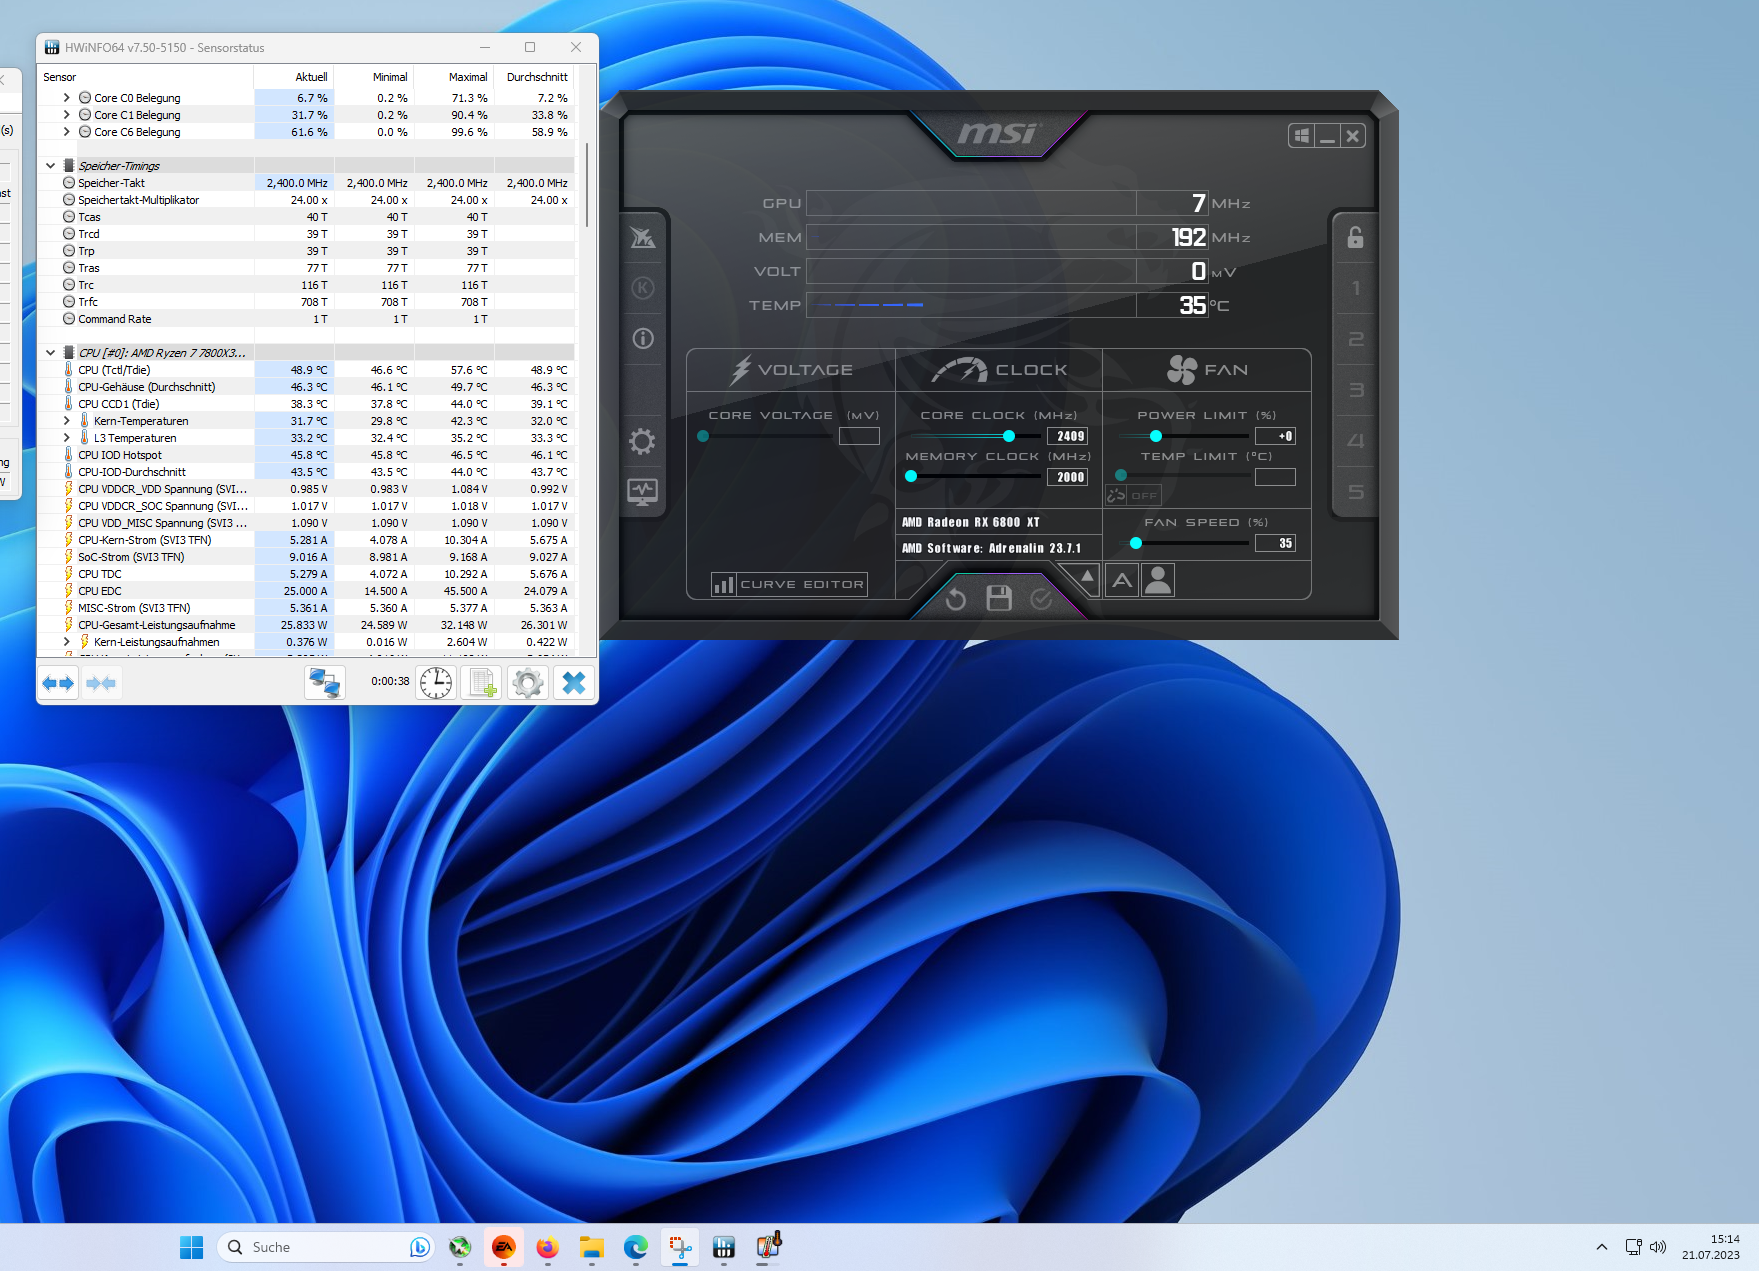The width and height of the screenshot is (1759, 1271).
Task: Click the Suche taskbar search box
Action: click(x=325, y=1247)
